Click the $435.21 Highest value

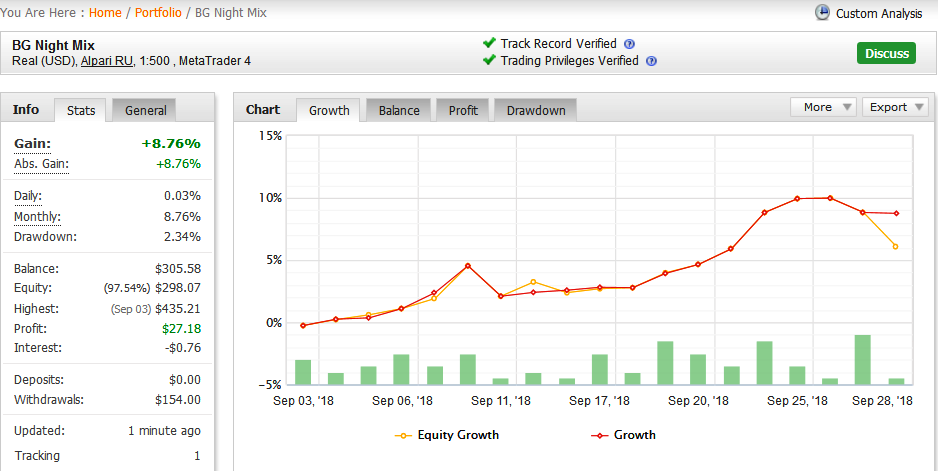click(178, 309)
